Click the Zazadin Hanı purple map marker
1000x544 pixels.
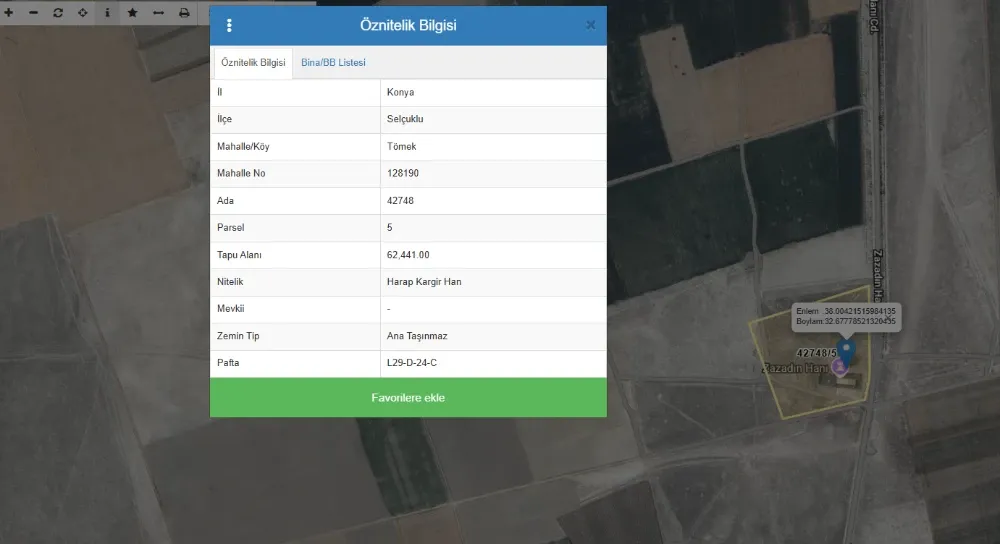click(840, 367)
